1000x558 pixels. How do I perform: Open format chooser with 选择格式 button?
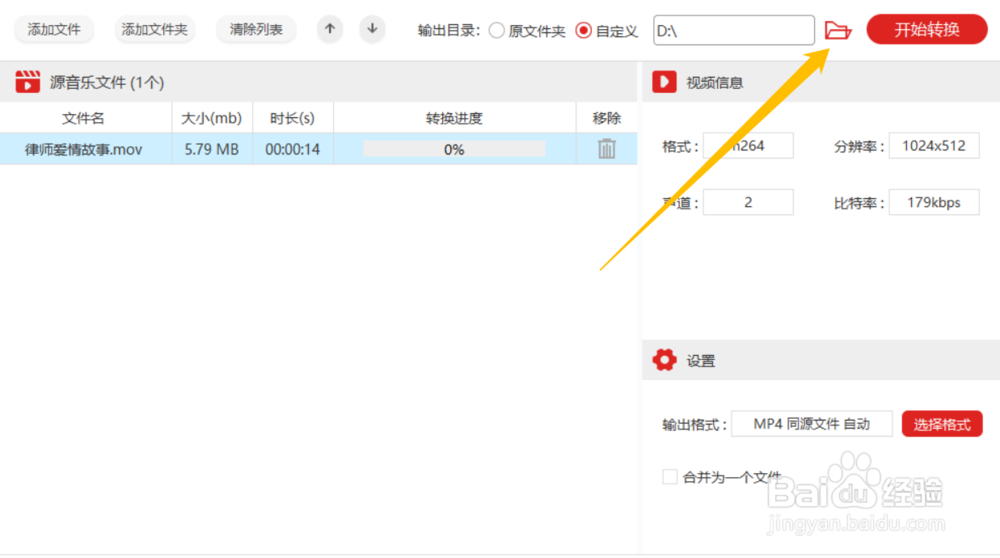[942, 424]
